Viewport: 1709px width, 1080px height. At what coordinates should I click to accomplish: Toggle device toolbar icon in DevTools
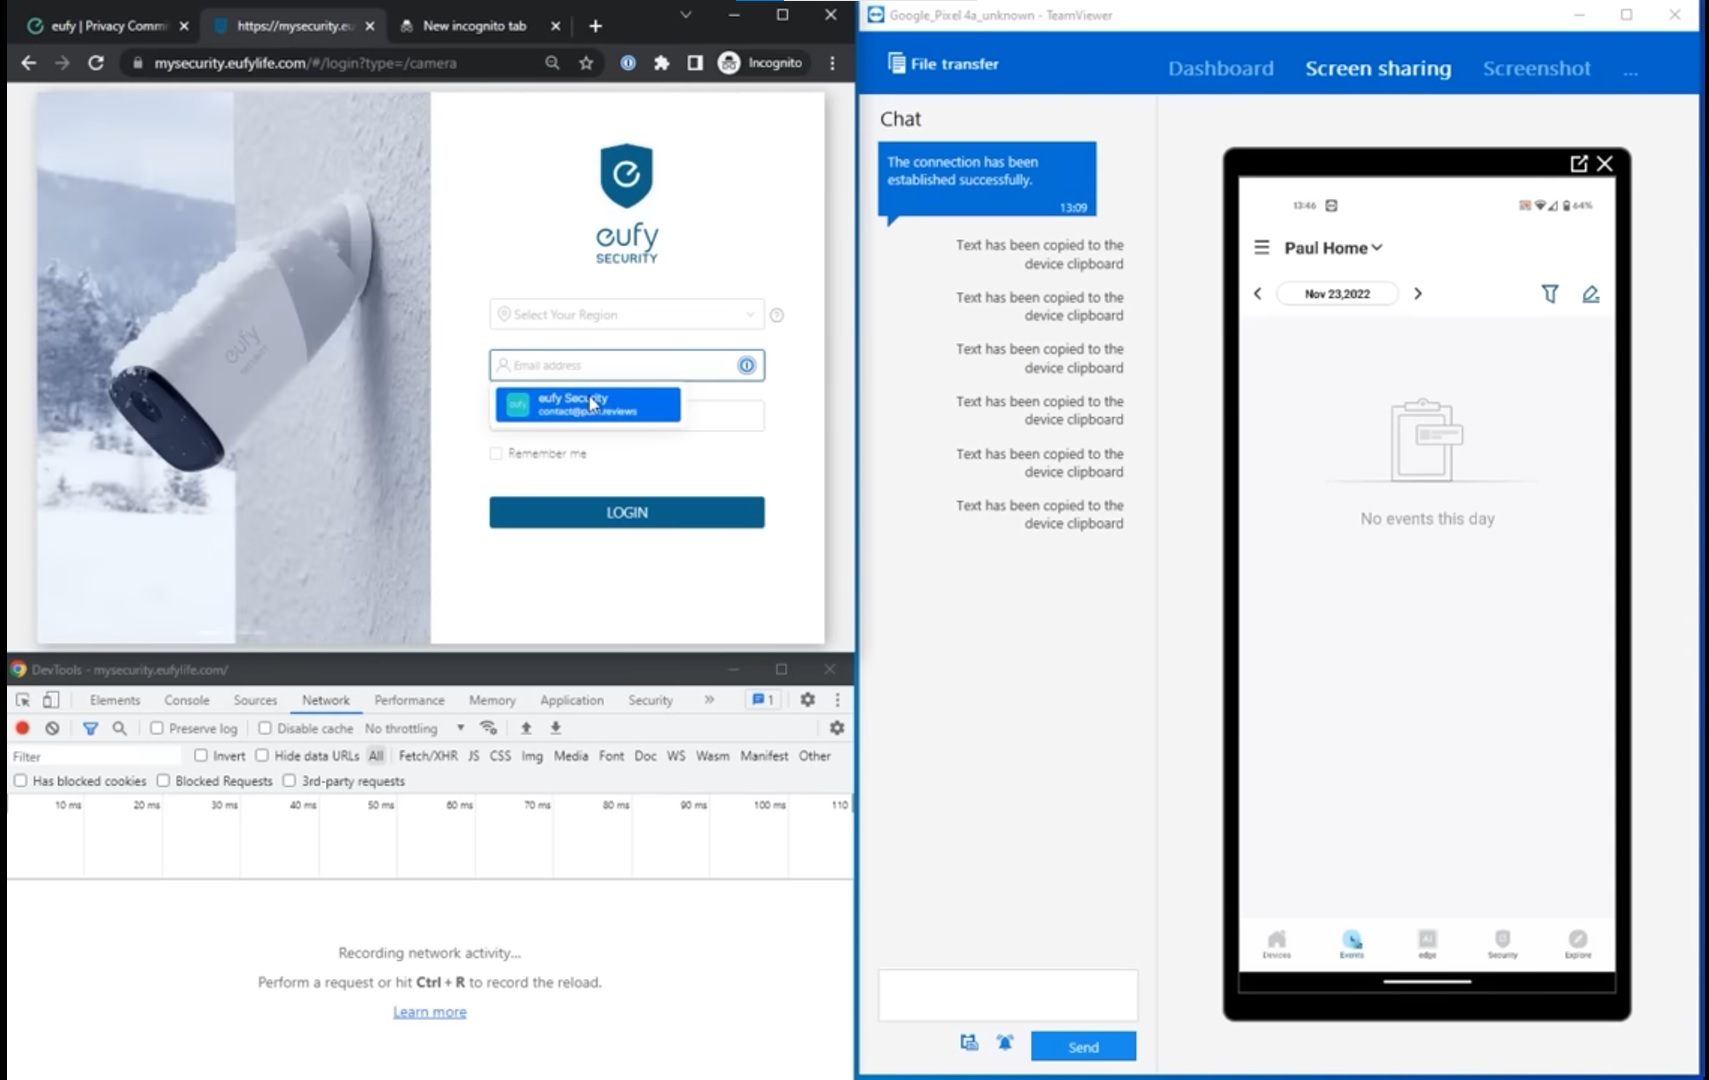point(51,700)
